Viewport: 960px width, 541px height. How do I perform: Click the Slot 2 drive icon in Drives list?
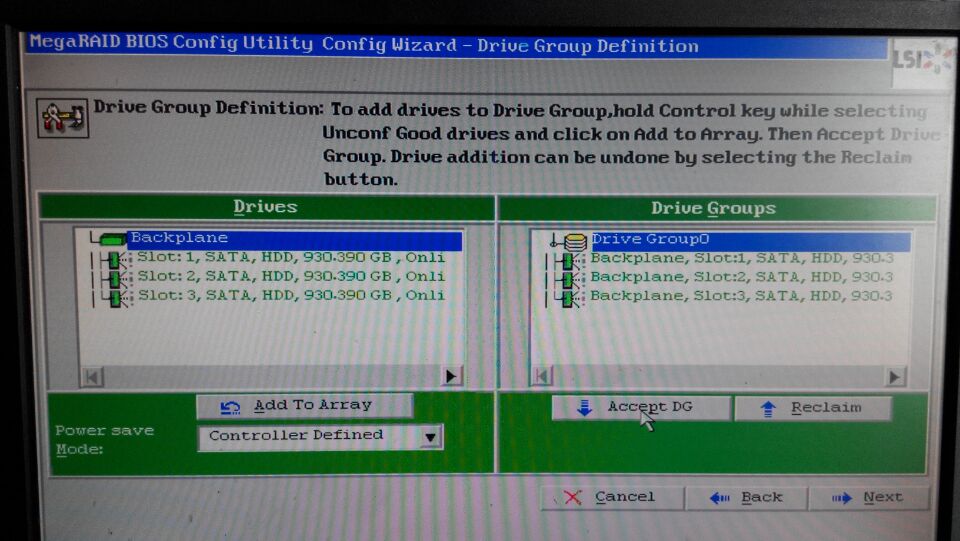114,278
